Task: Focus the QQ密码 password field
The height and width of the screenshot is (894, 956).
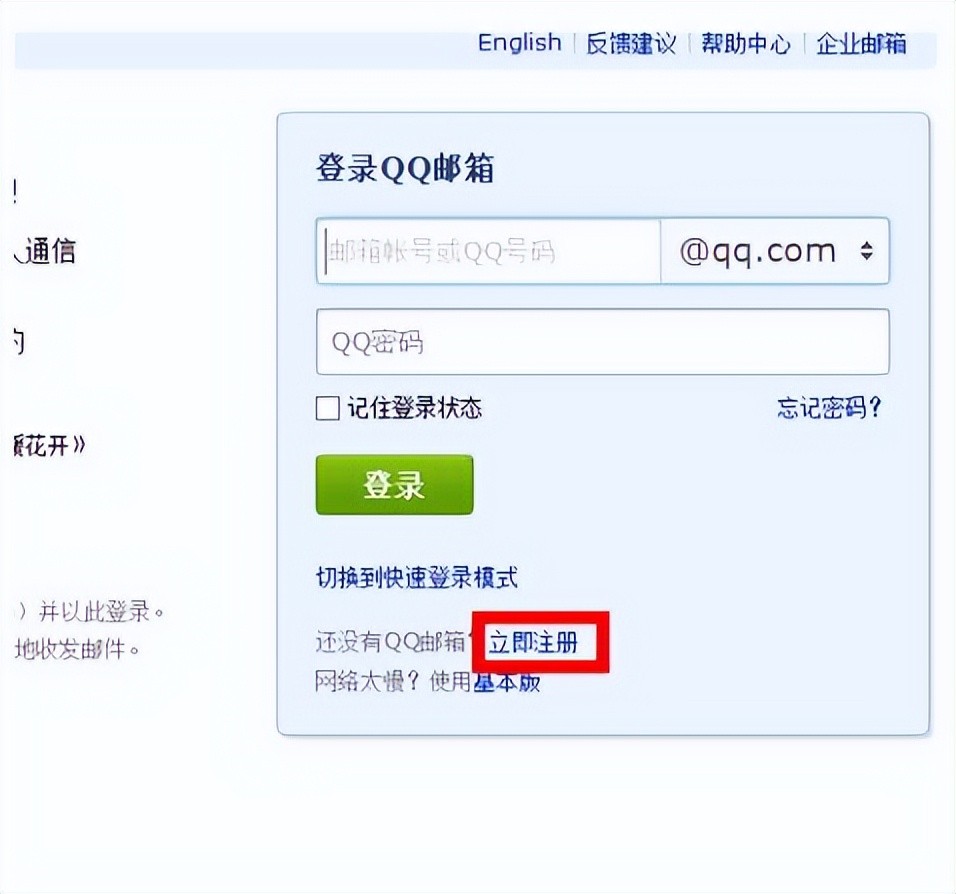Action: (x=602, y=342)
